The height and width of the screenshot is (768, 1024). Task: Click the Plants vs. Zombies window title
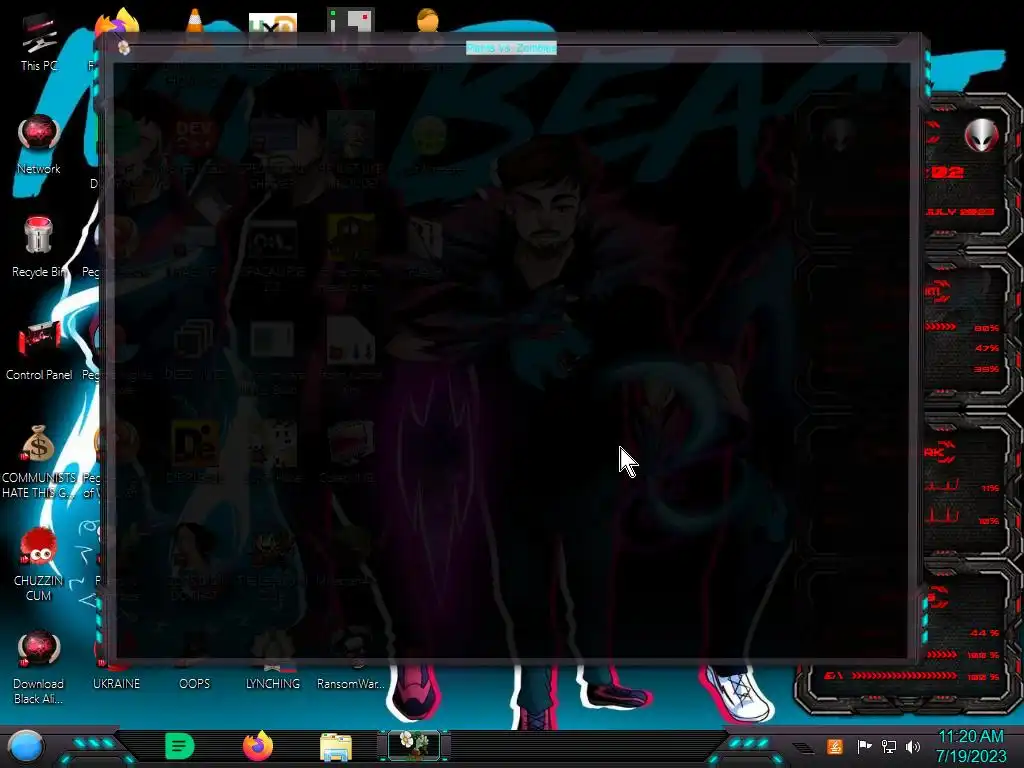511,48
